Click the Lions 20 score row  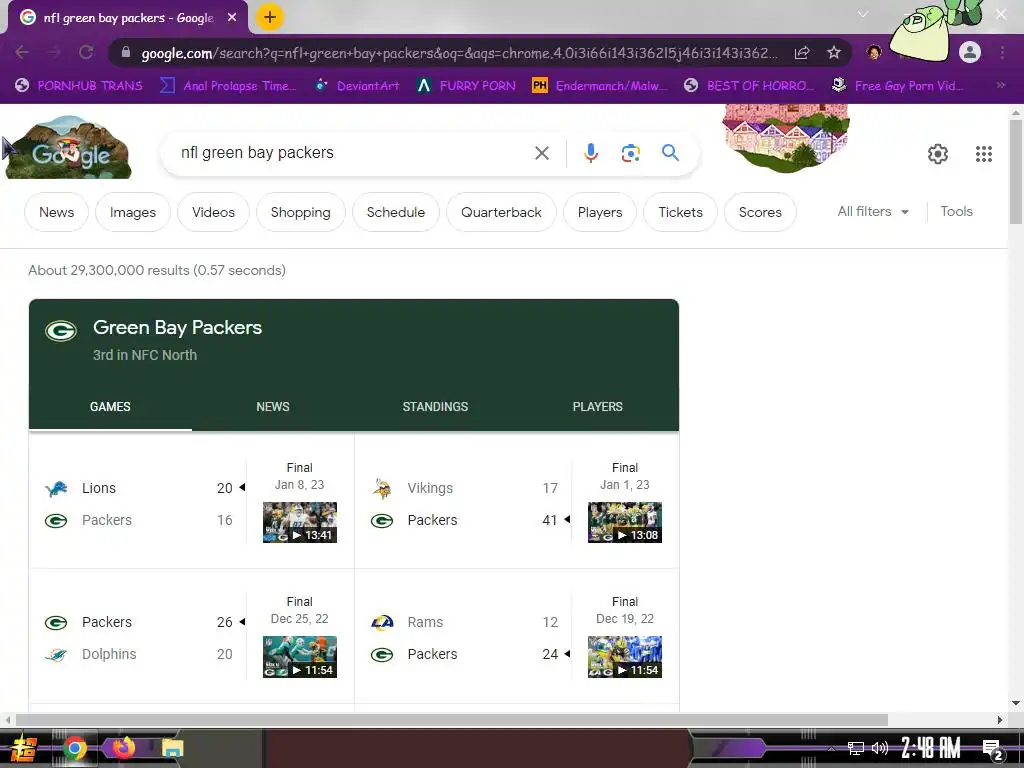click(x=145, y=488)
